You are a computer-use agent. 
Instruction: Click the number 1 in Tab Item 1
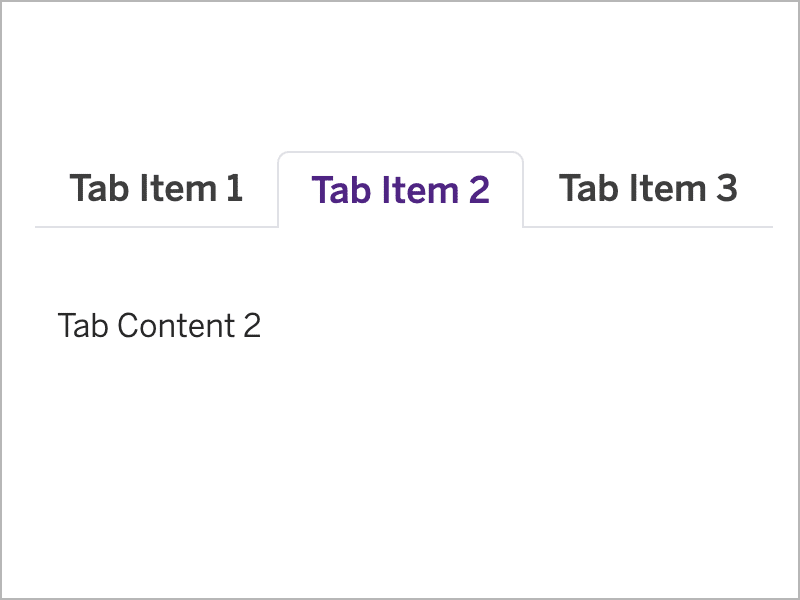click(234, 188)
